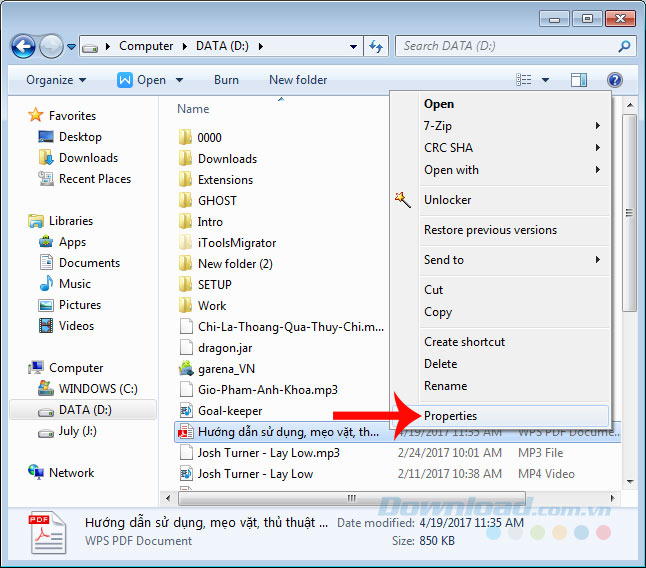Select Libraries in navigation pane
This screenshot has height=568, width=646.
70,221
